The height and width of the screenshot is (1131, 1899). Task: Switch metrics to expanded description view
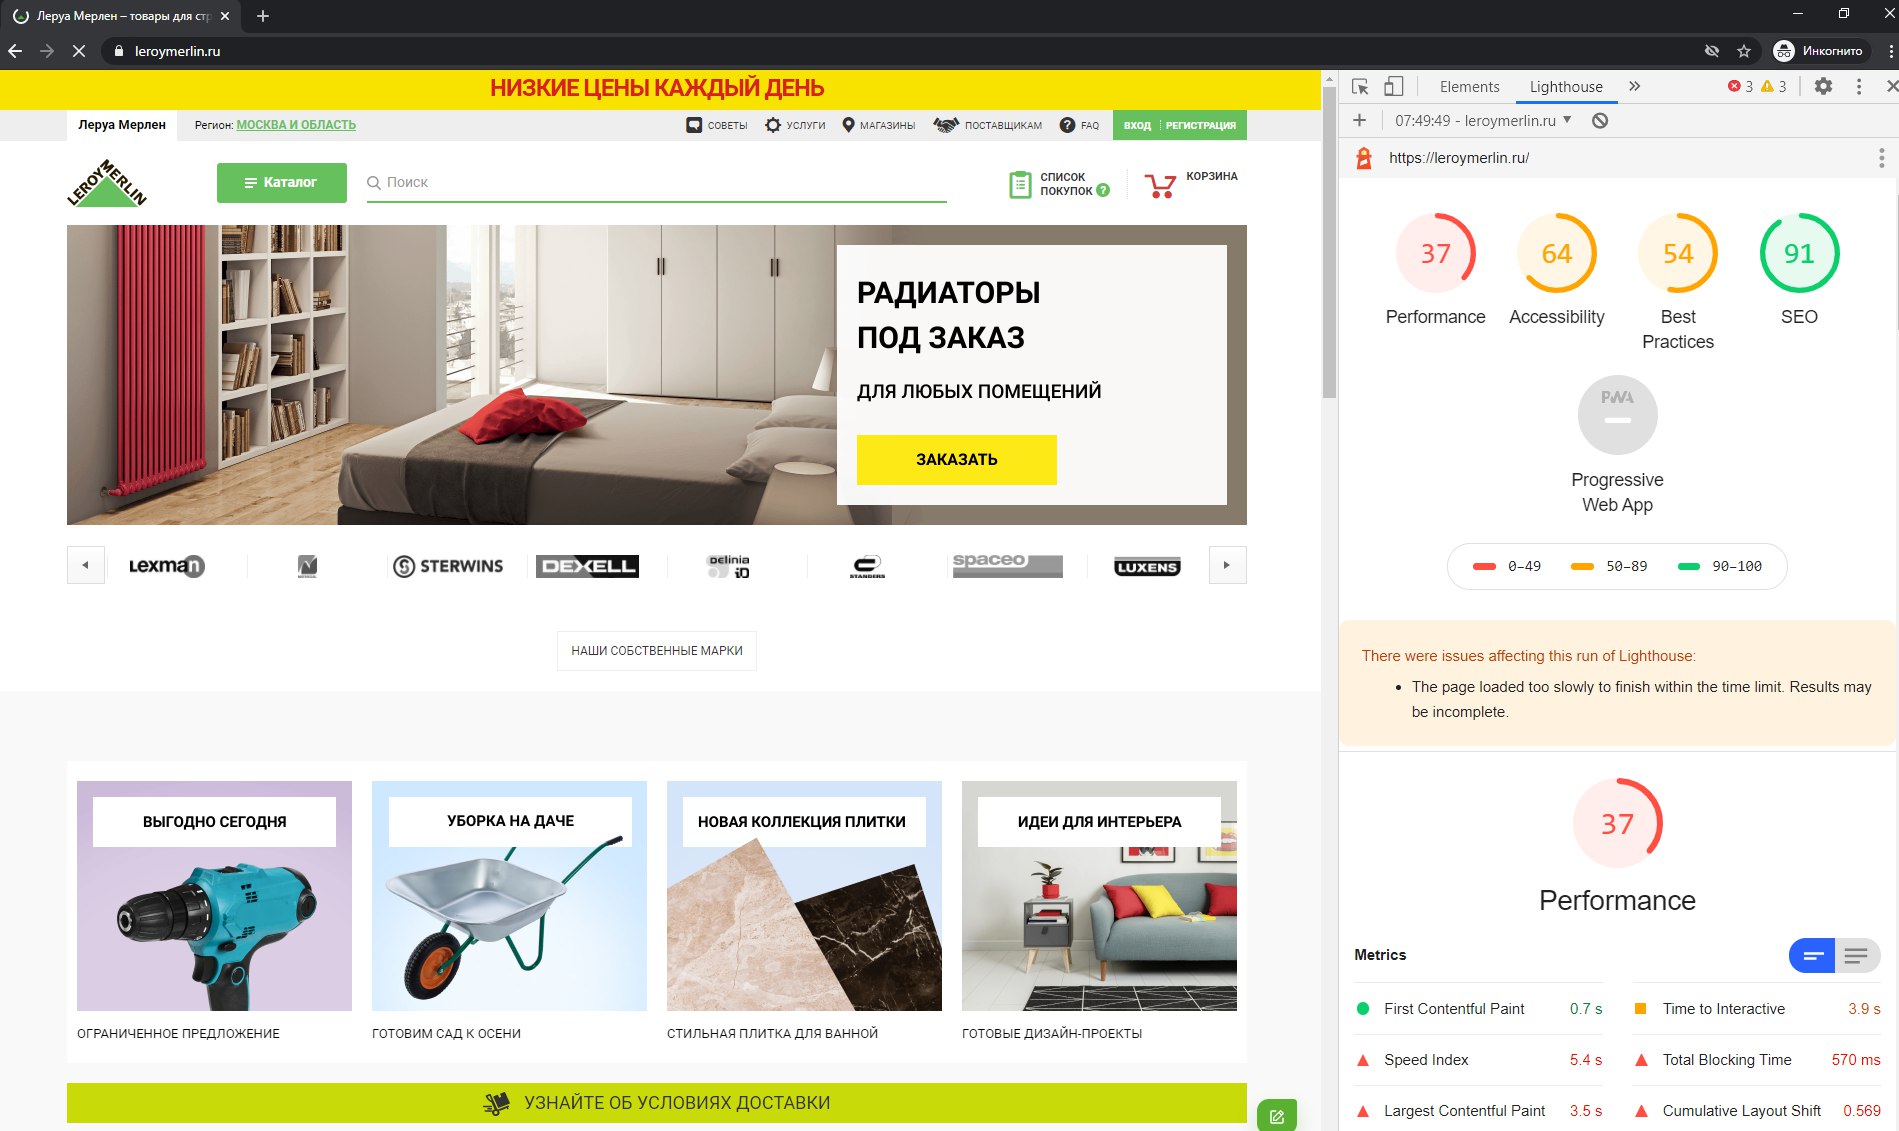click(1857, 956)
